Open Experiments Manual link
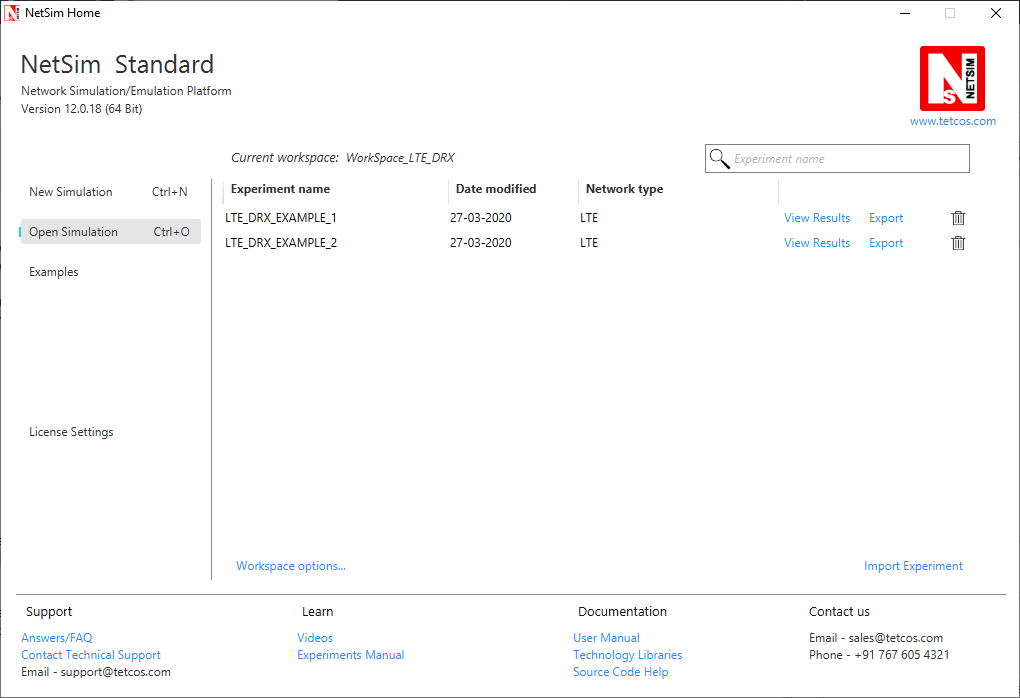The image size is (1020, 698). click(351, 655)
